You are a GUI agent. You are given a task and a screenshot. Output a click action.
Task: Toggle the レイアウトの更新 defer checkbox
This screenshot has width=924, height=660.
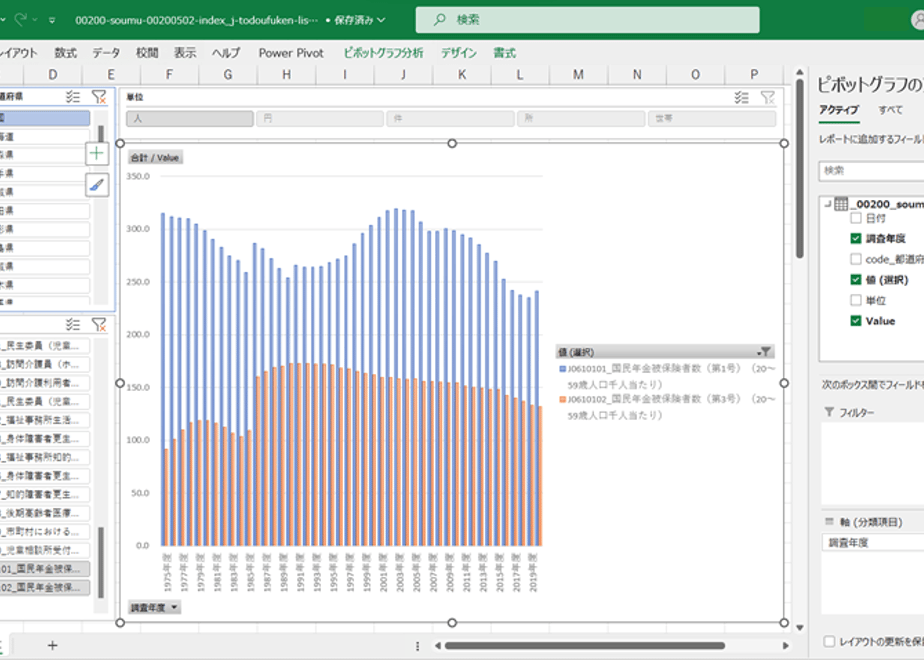click(830, 641)
